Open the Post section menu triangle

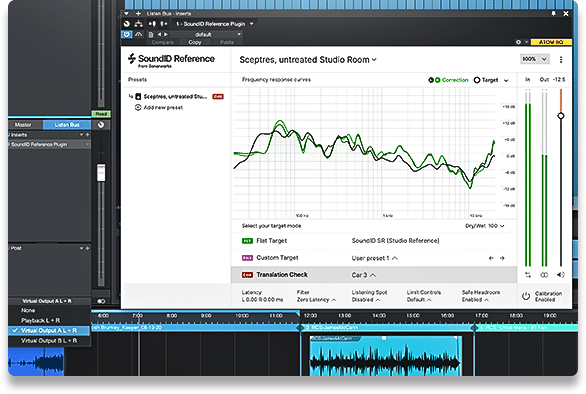click(81, 248)
